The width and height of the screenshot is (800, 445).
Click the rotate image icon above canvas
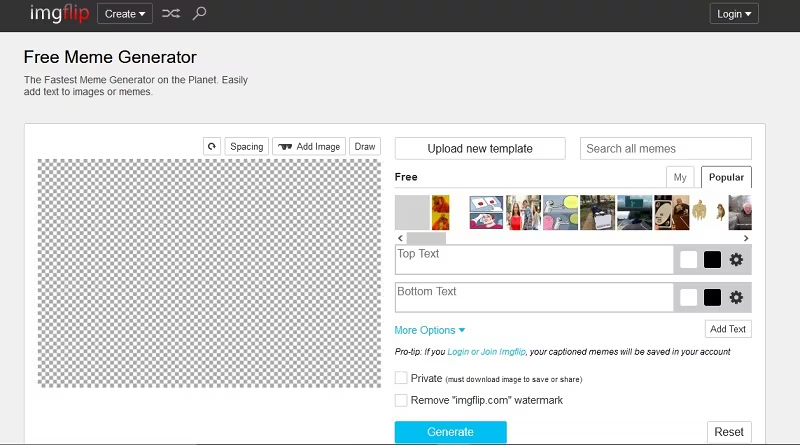(212, 146)
